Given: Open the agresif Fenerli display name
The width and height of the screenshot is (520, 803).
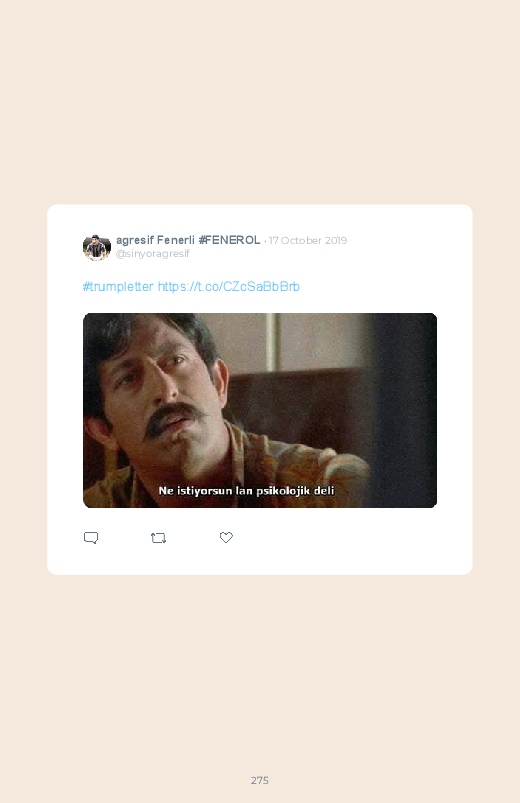Looking at the screenshot, I should (x=155, y=240).
